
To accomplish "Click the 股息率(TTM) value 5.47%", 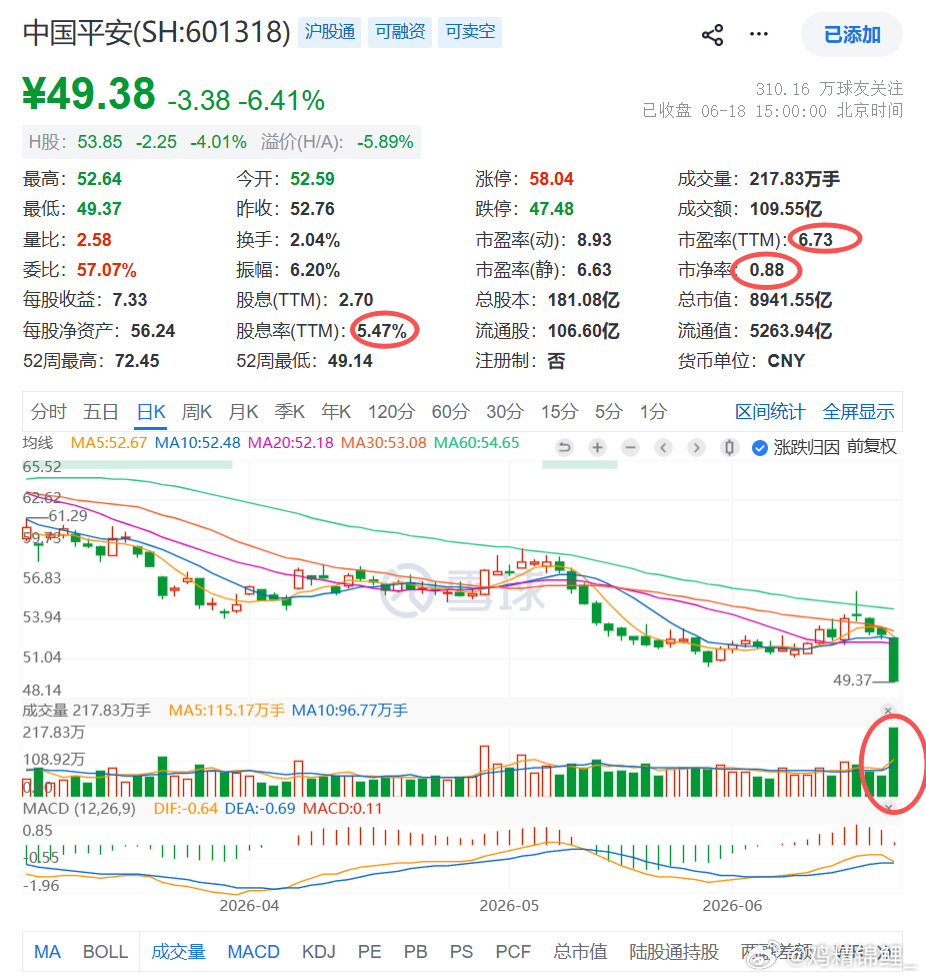I will pyautogui.click(x=382, y=331).
